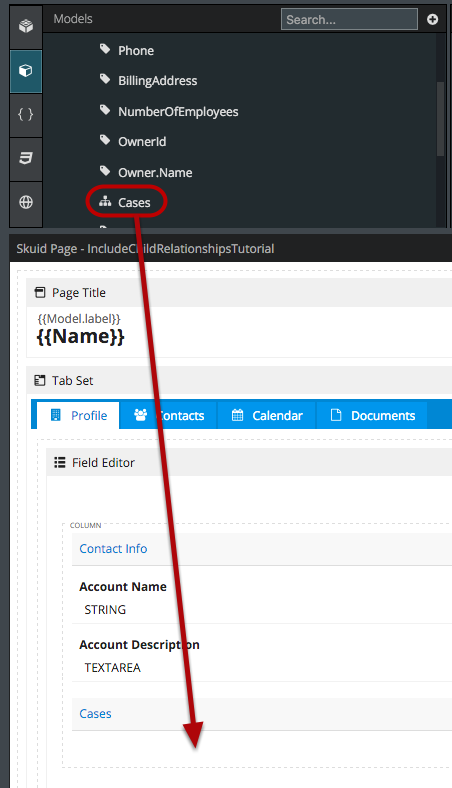This screenshot has height=788, width=452.
Task: Open the CSS resources icon in sidebar
Action: coord(26,158)
